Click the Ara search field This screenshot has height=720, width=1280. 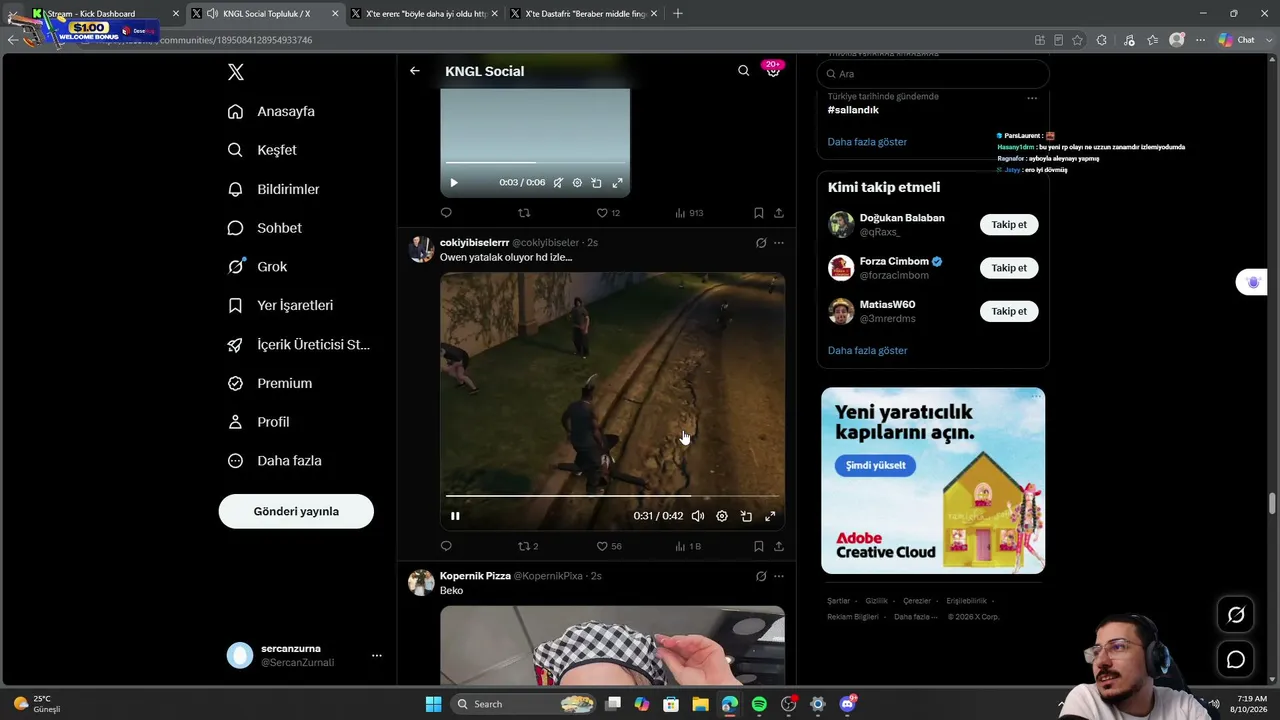(933, 74)
